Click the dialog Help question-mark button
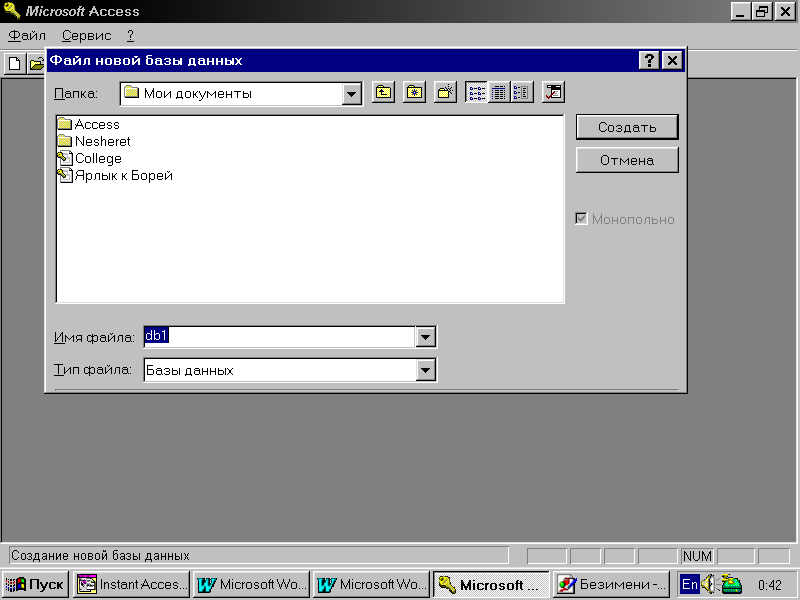800x600 pixels. tap(649, 60)
